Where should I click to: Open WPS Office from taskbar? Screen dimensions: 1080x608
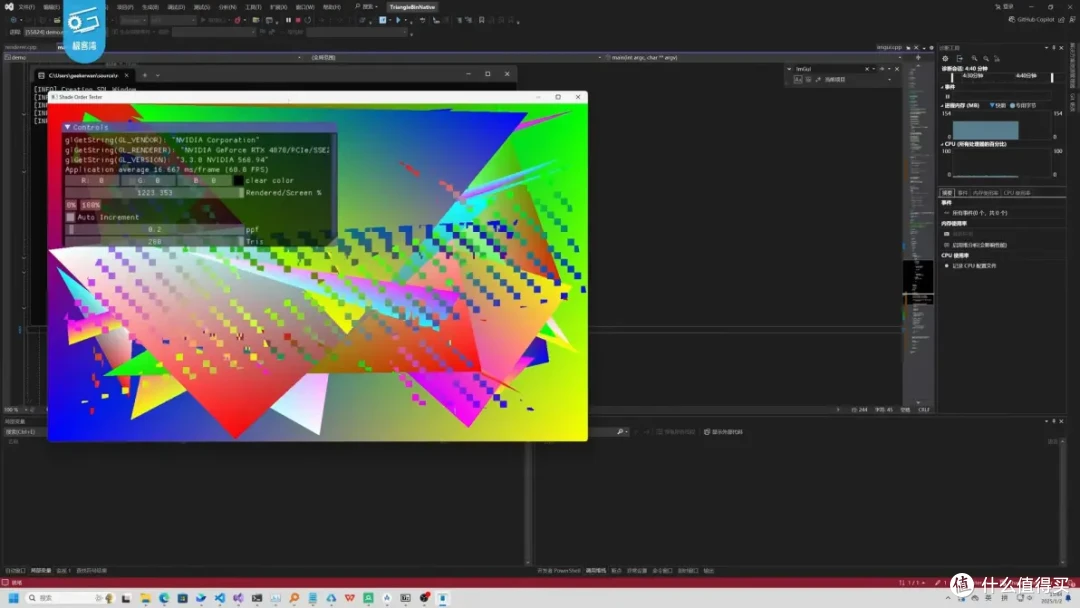coord(350,598)
